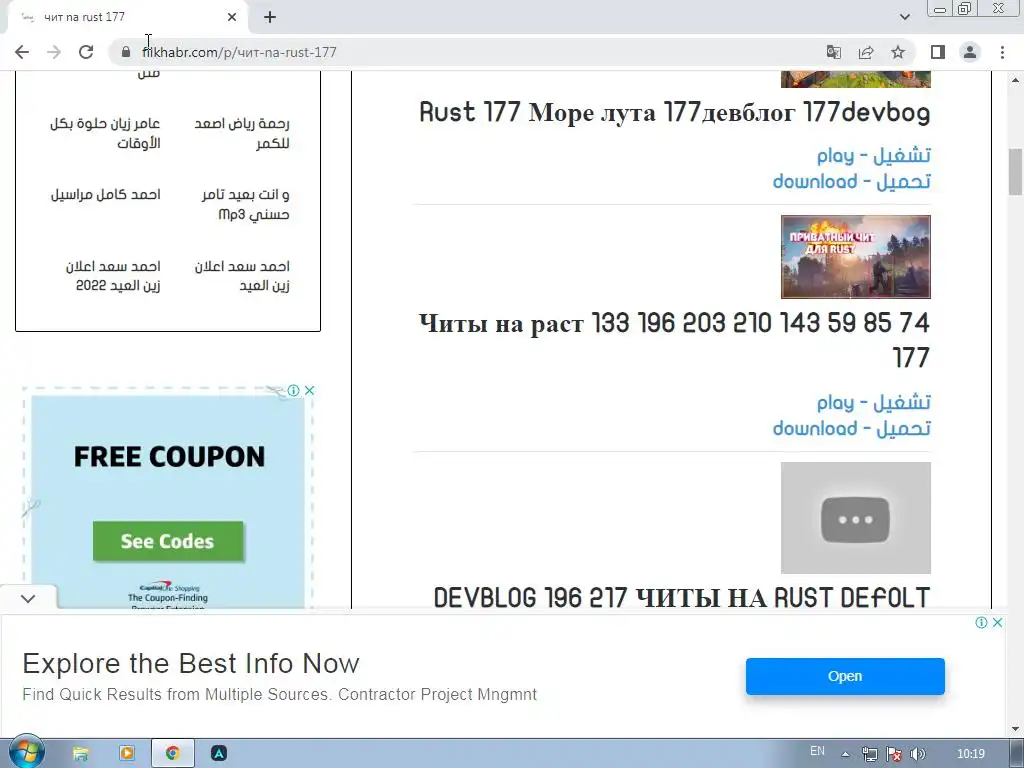Click the Explore the Best Info Now headline
1024x768 pixels.
click(191, 664)
